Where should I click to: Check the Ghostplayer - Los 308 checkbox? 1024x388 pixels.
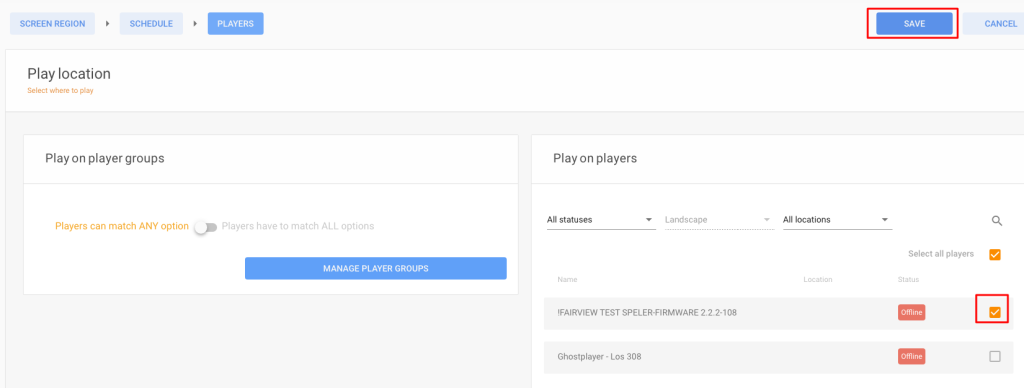995,356
